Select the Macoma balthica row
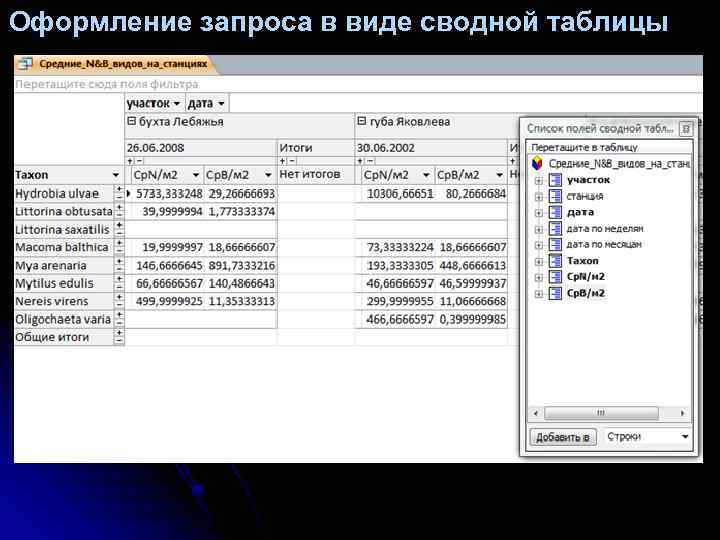 [x=64, y=248]
